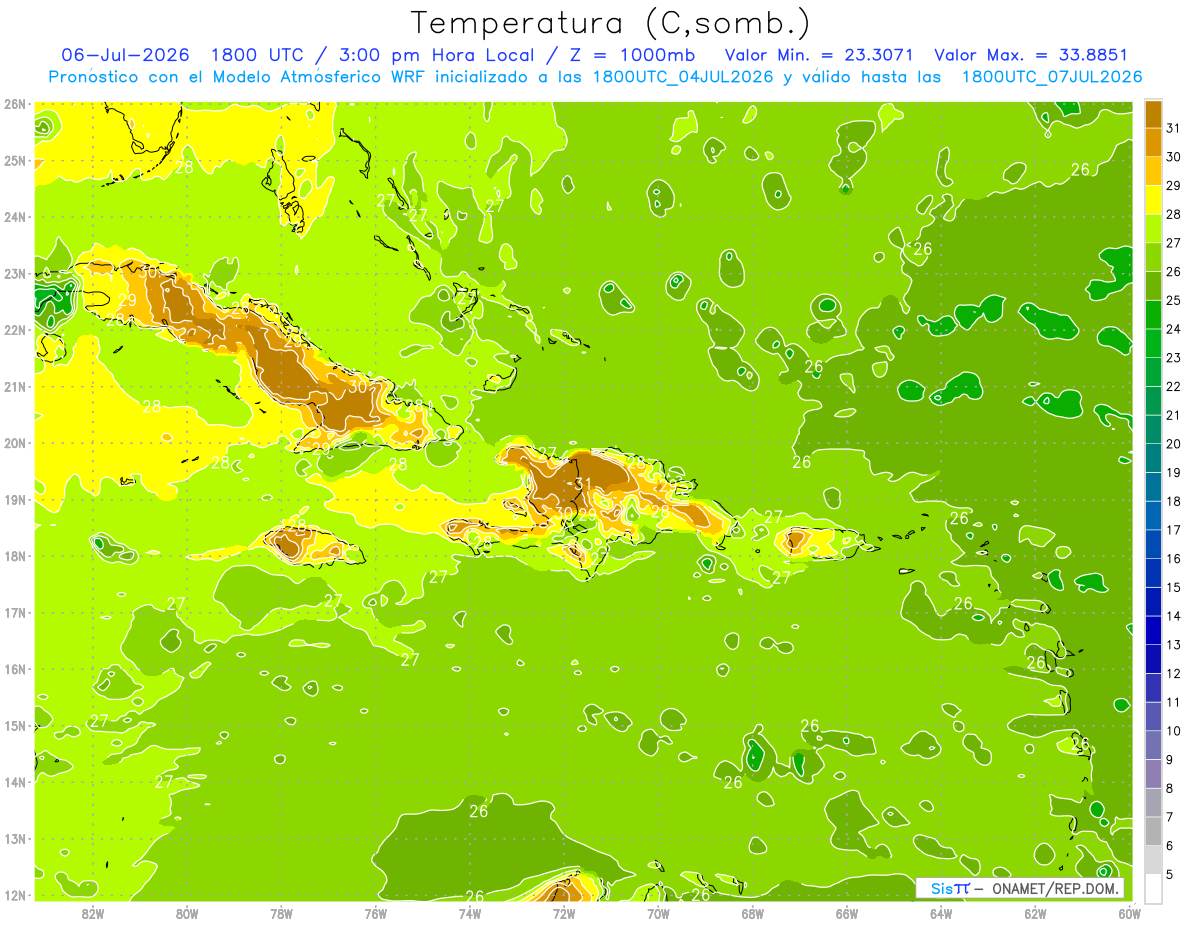Click the color bar scale value "10"

(x=1174, y=731)
